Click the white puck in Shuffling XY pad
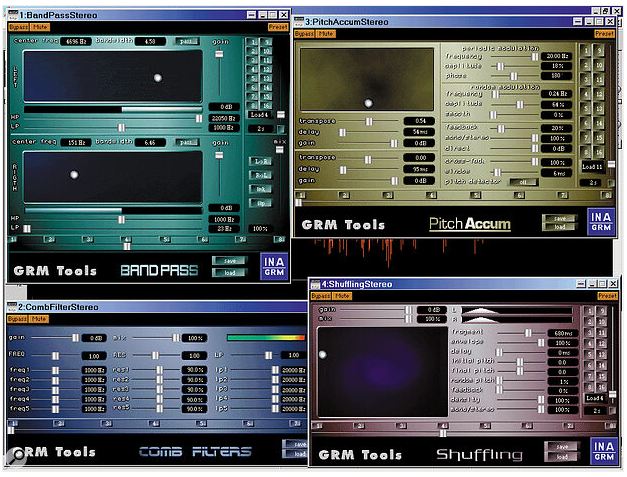 point(322,355)
